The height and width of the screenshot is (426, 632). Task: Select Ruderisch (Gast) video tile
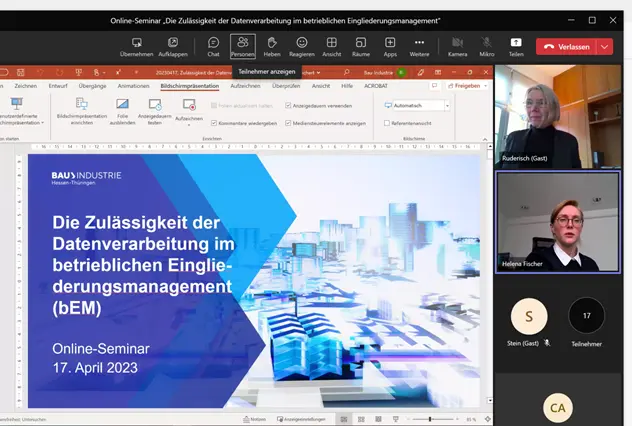pyautogui.click(x=558, y=116)
